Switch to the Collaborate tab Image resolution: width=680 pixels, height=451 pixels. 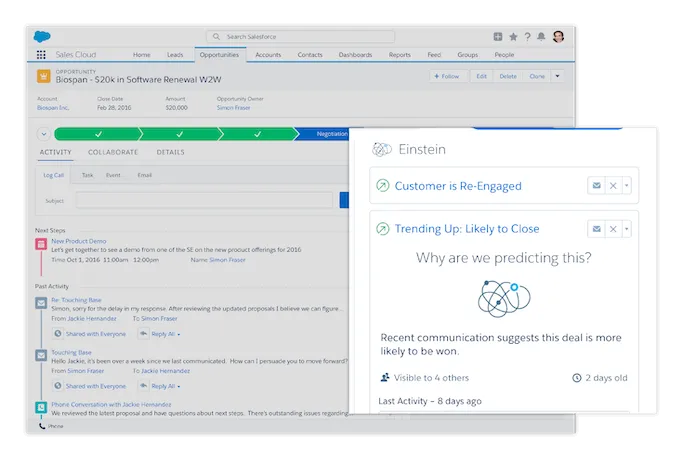tap(113, 152)
